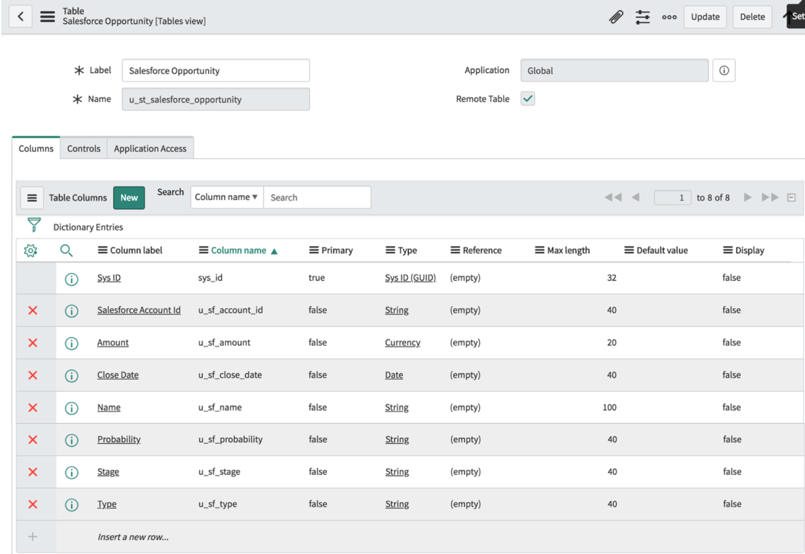
Task: Open the Amount column label link
Action: point(113,342)
